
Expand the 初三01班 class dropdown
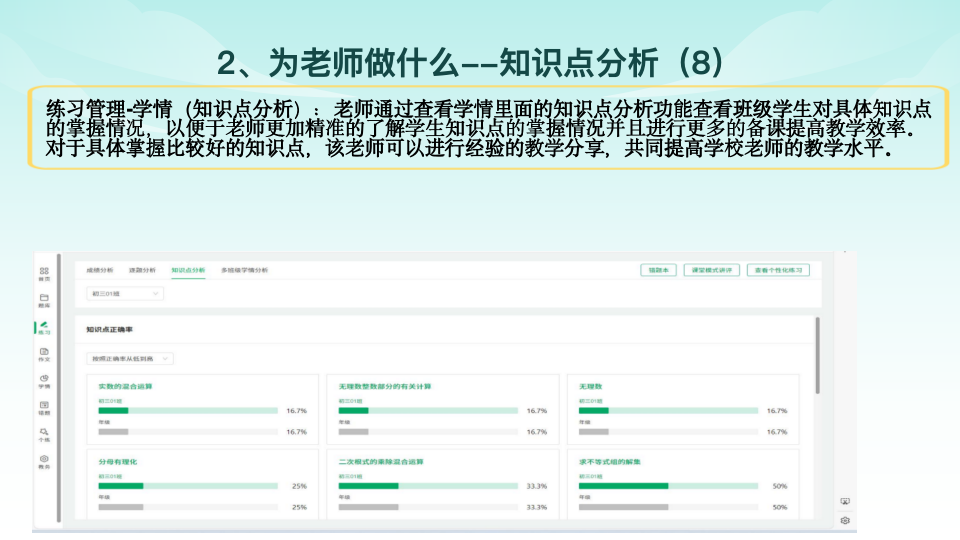(x=126, y=294)
